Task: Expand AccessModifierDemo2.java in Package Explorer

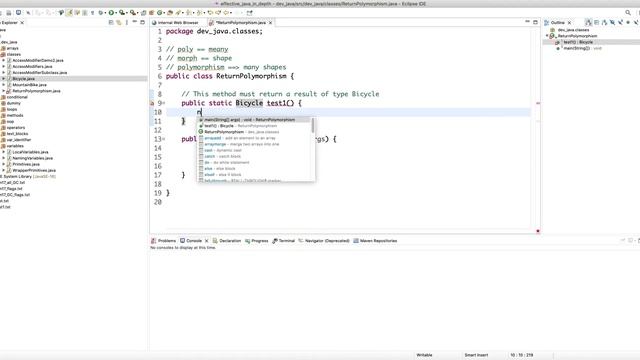Action: 4,60
